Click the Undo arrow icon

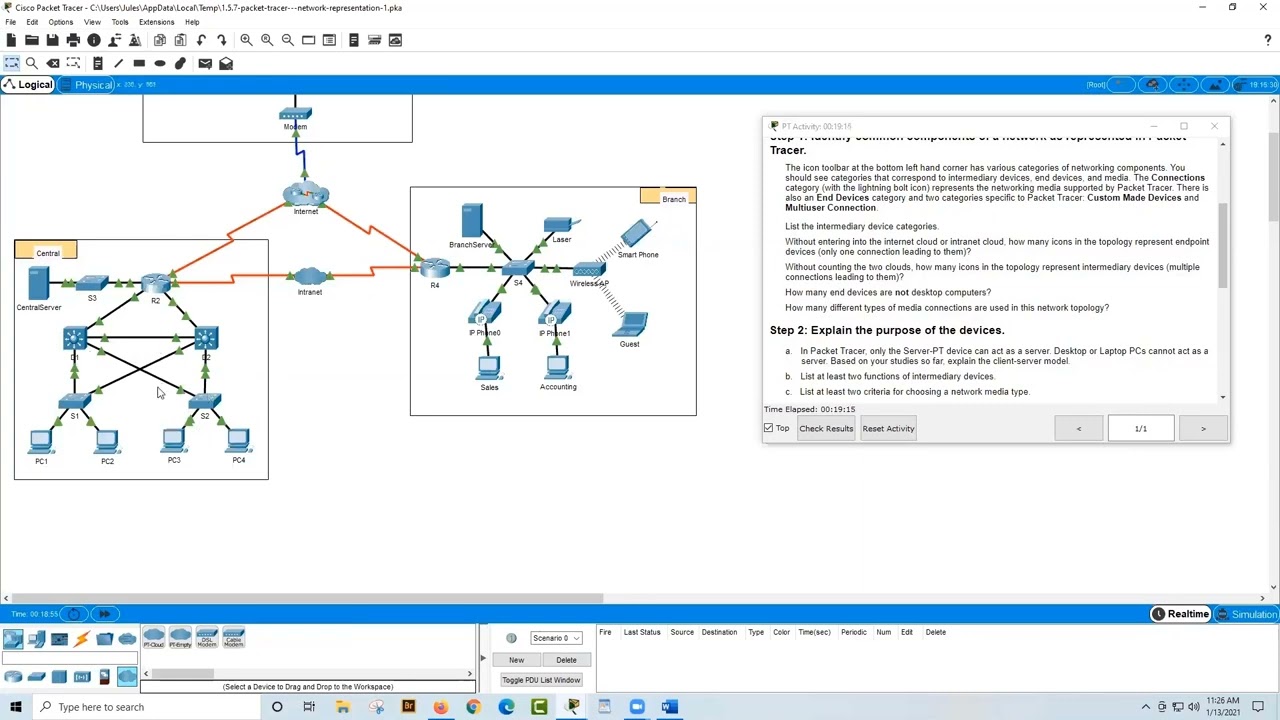(201, 40)
